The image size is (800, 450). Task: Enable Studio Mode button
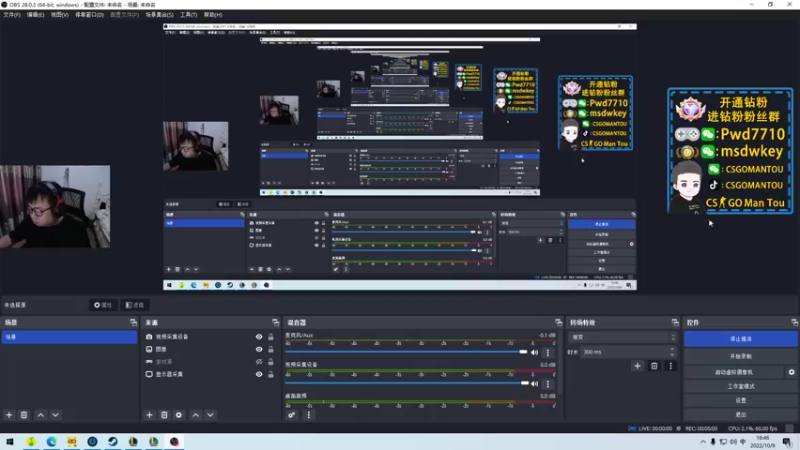pyautogui.click(x=740, y=386)
